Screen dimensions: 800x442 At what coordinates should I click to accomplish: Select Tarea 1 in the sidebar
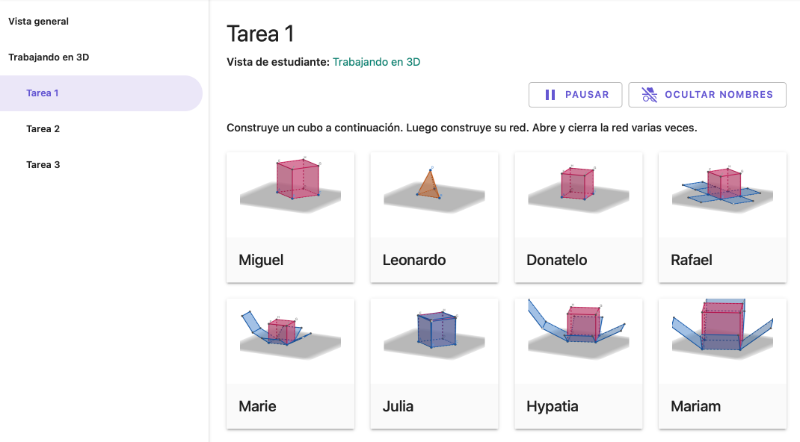coord(101,93)
